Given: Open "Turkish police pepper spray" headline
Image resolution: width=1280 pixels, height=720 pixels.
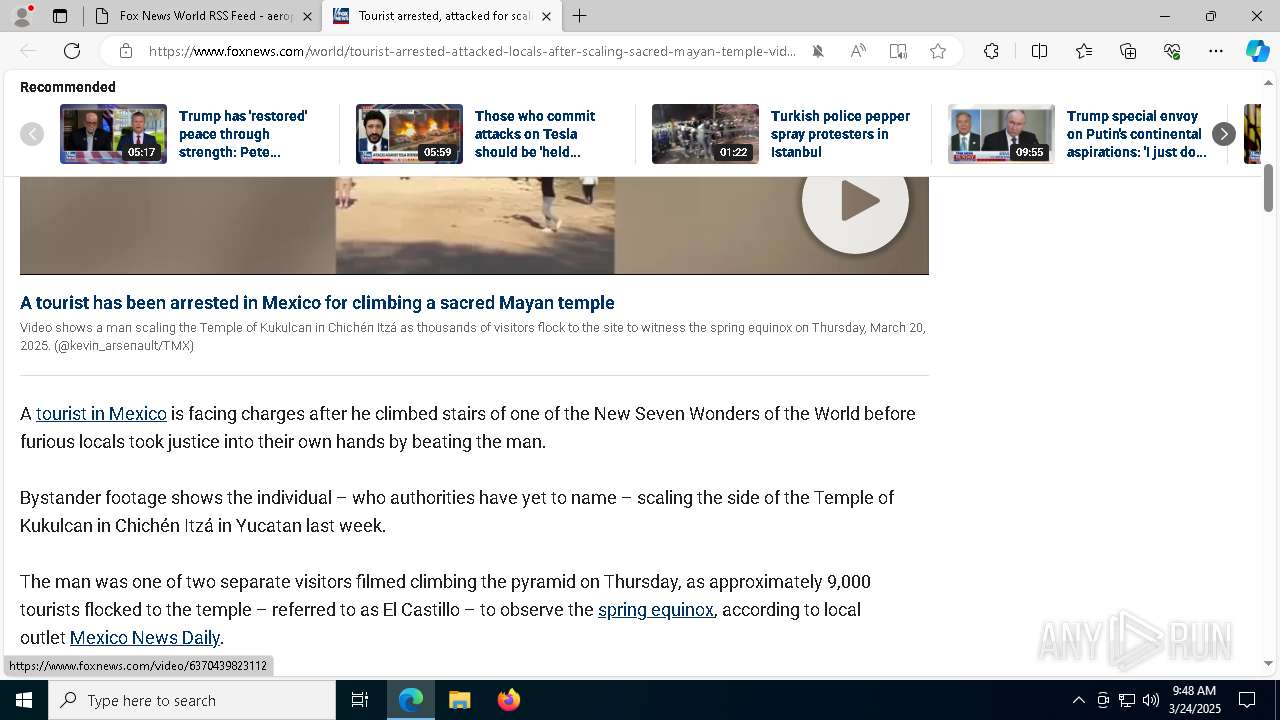Looking at the screenshot, I should 840,134.
